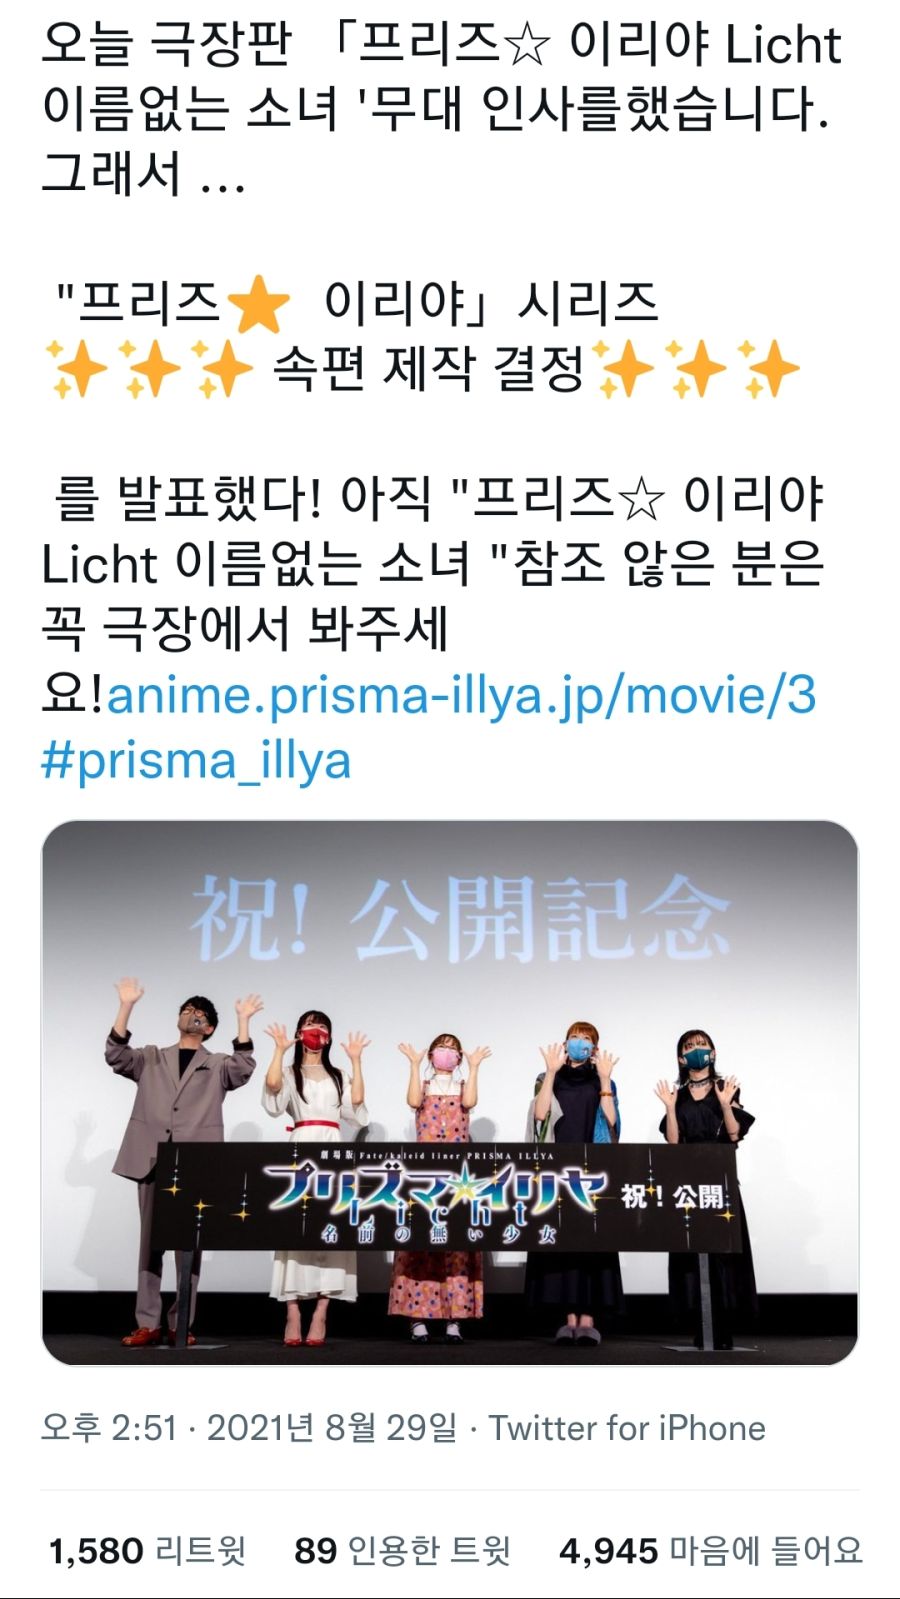
Task: Click the outline star before 이리야 in third paragraph
Action: click(x=641, y=500)
